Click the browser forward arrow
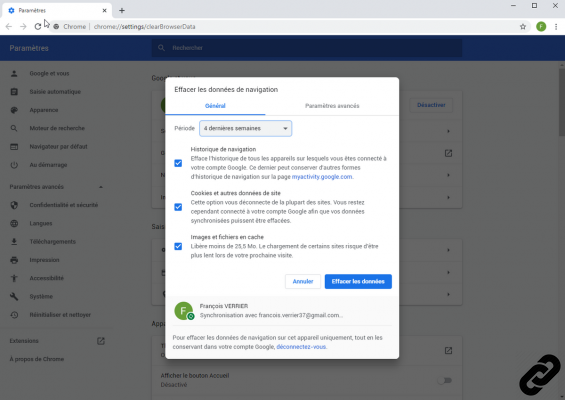The width and height of the screenshot is (565, 400). tap(23, 27)
